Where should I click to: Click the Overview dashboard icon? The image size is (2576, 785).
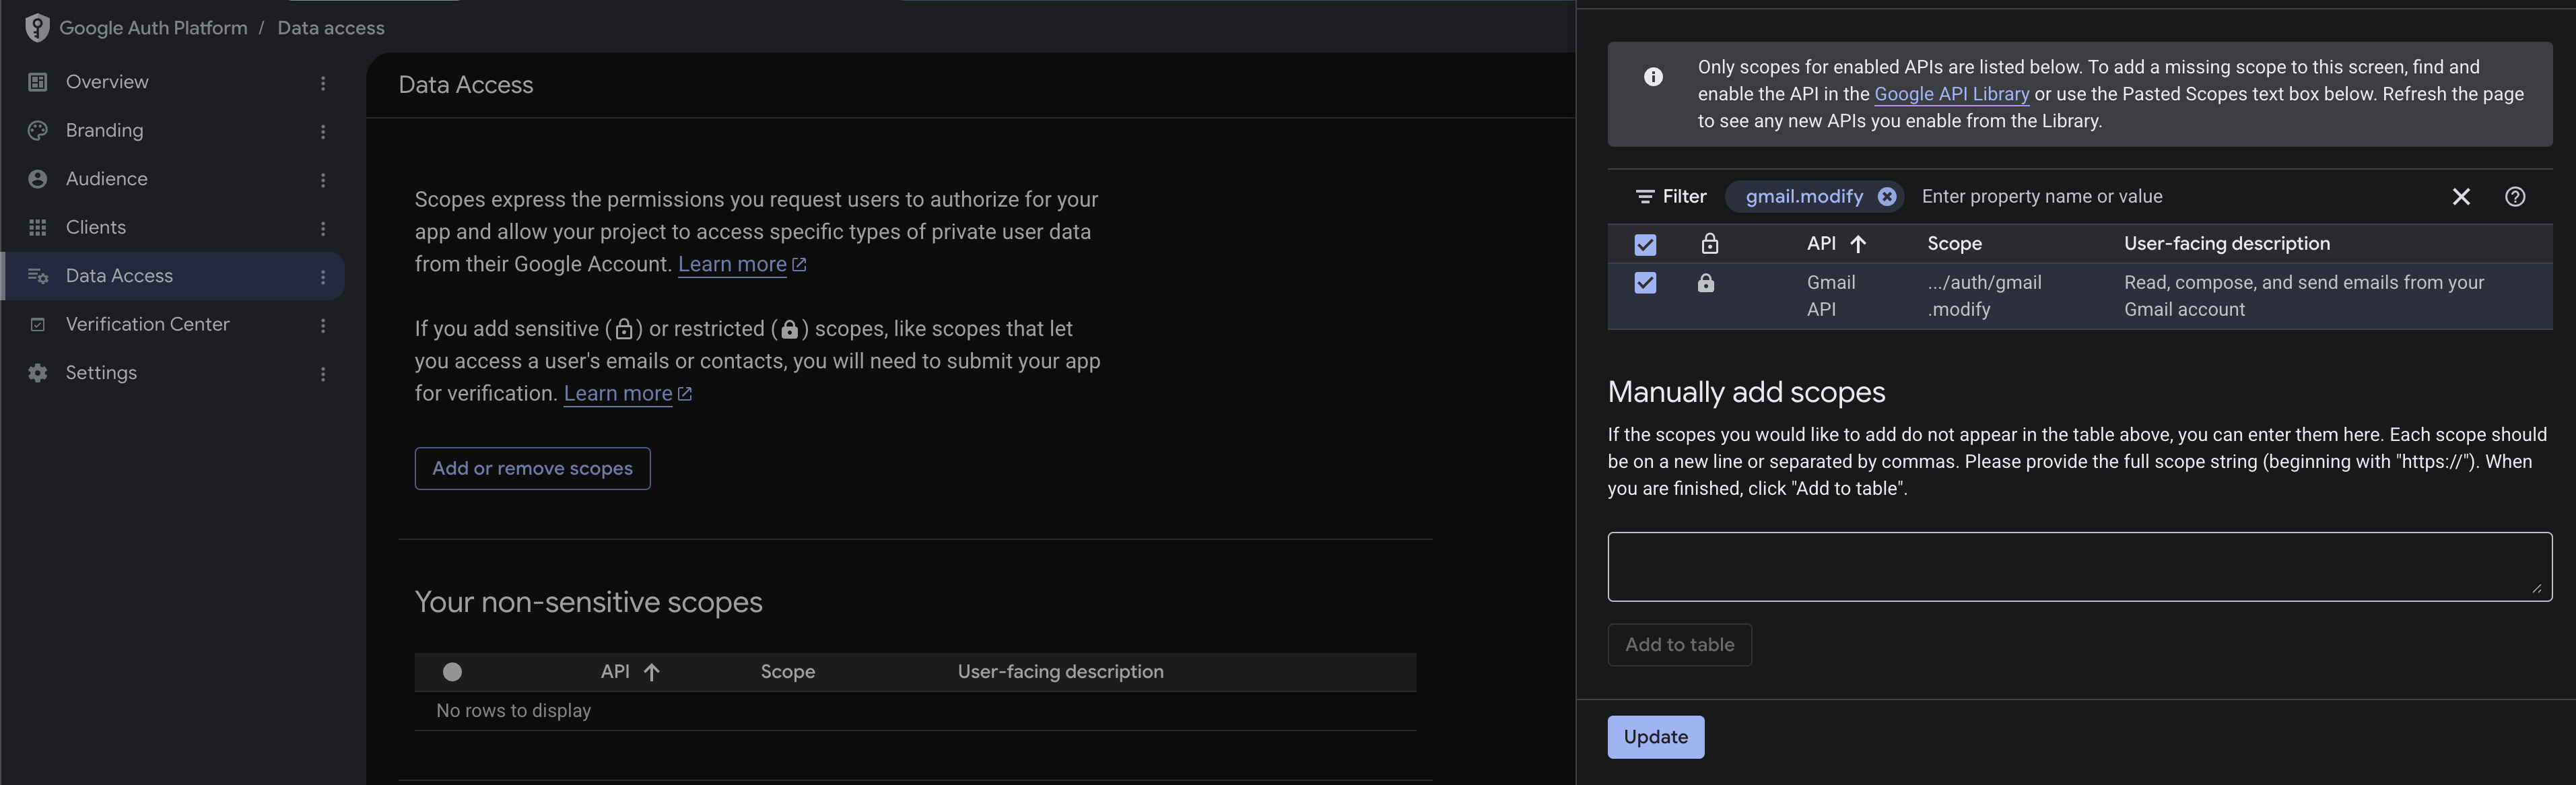point(38,82)
